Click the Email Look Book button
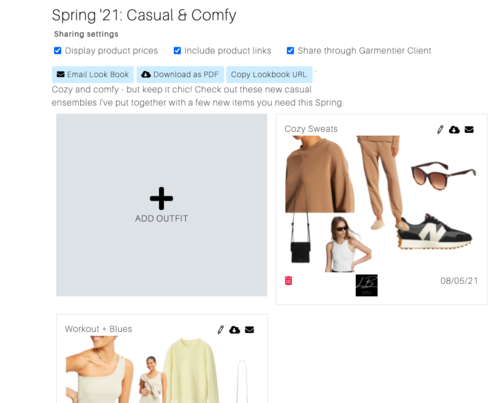500x403 pixels. (x=93, y=74)
